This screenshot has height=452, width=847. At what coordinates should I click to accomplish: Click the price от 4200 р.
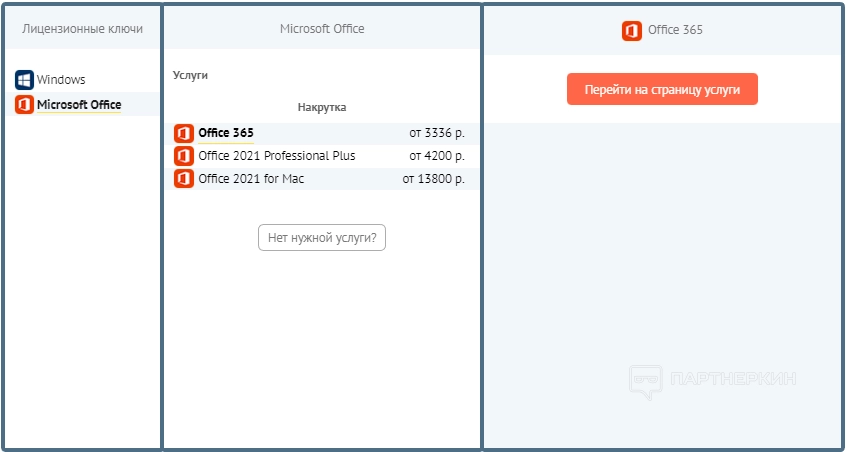pyautogui.click(x=437, y=156)
